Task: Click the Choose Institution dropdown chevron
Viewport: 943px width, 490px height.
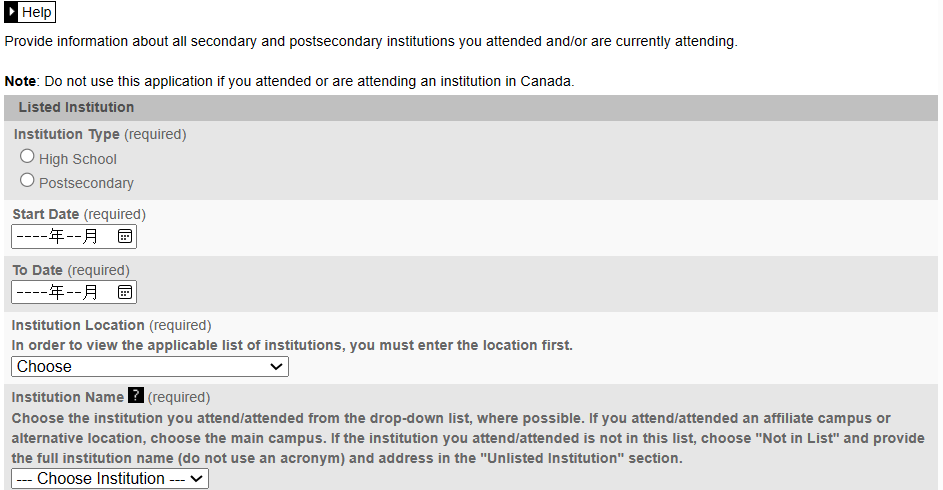Action: [x=196, y=479]
